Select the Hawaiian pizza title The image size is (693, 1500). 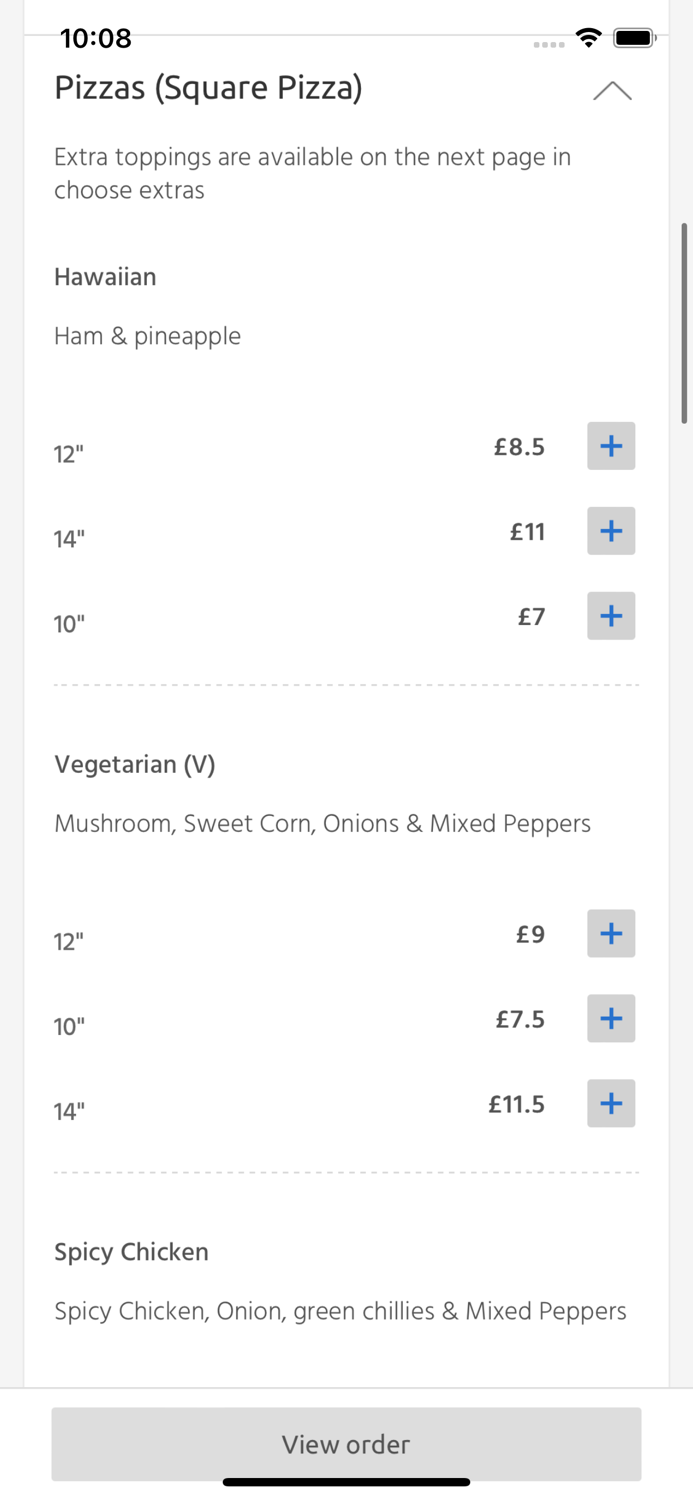tap(105, 277)
